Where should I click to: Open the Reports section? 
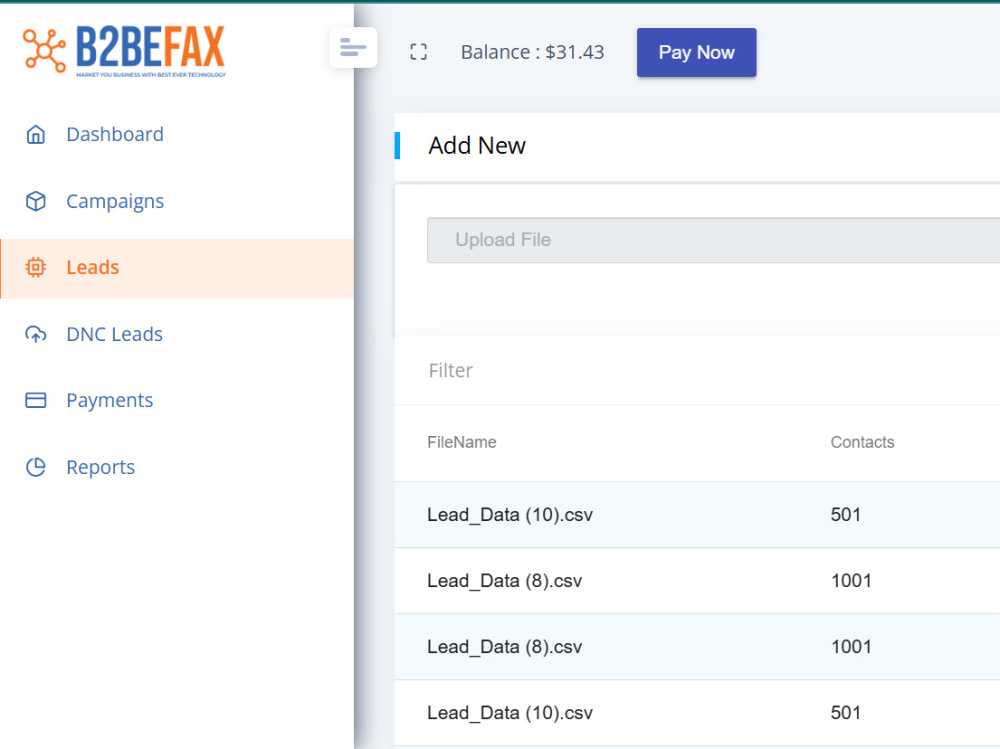(x=177, y=468)
